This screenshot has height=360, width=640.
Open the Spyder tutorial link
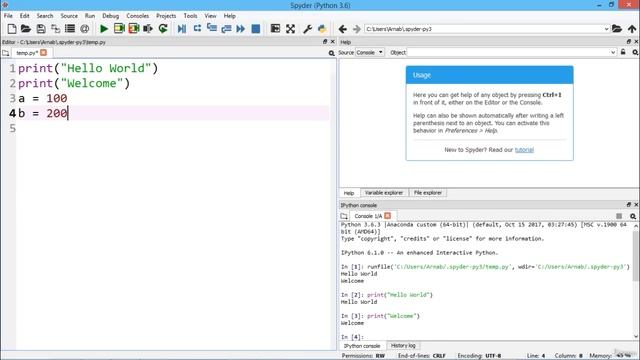click(x=524, y=150)
